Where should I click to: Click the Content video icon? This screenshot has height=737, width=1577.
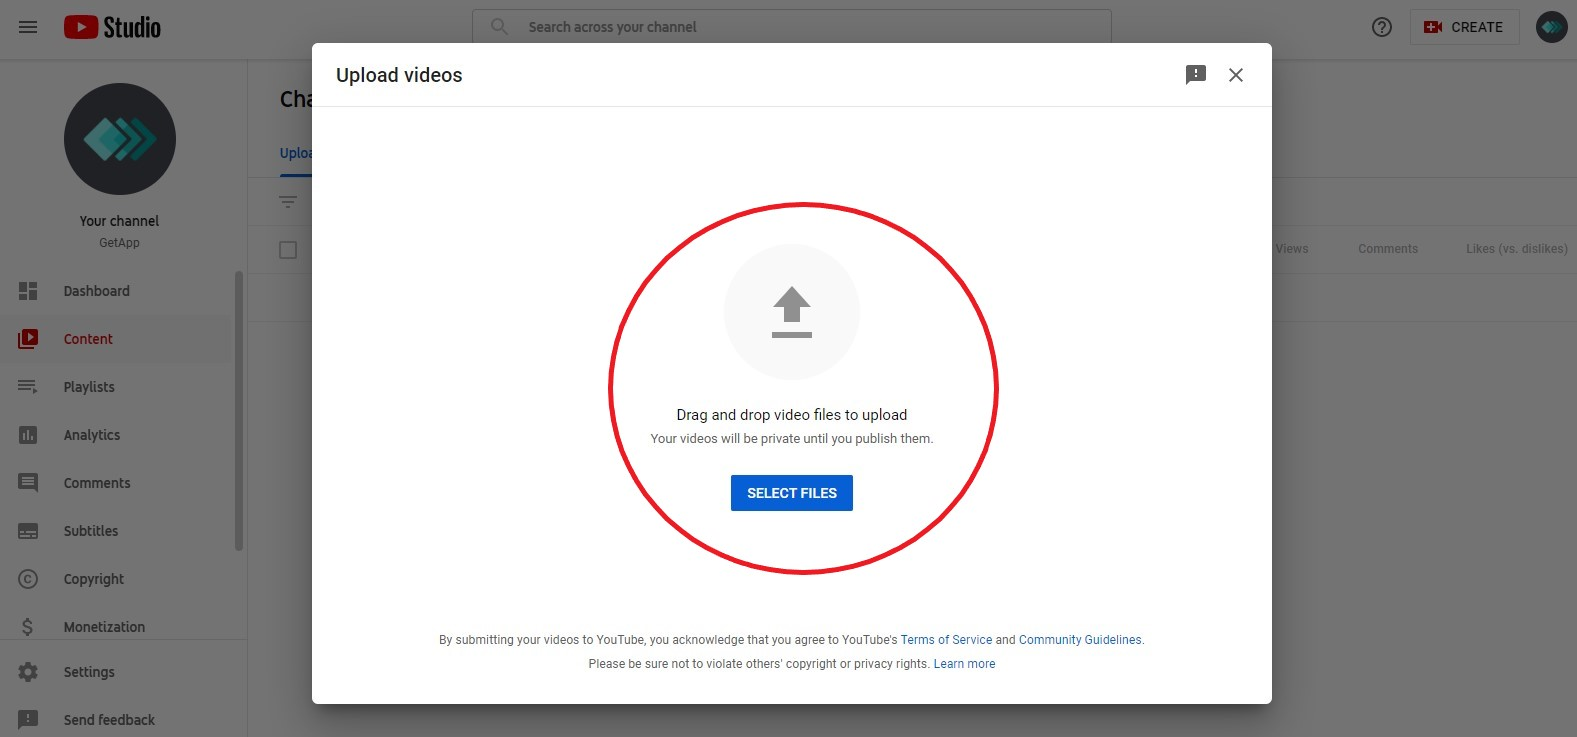tap(28, 339)
